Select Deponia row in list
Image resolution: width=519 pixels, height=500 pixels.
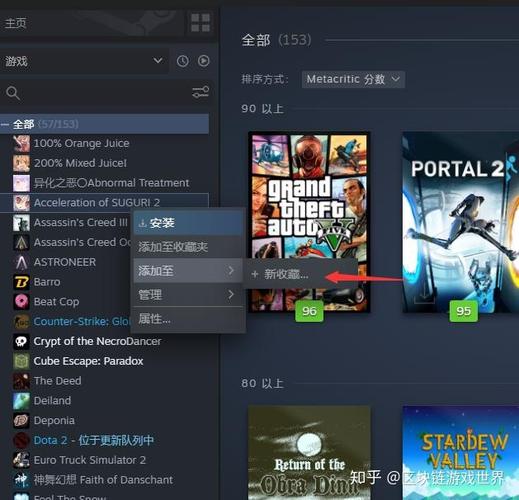104,421
